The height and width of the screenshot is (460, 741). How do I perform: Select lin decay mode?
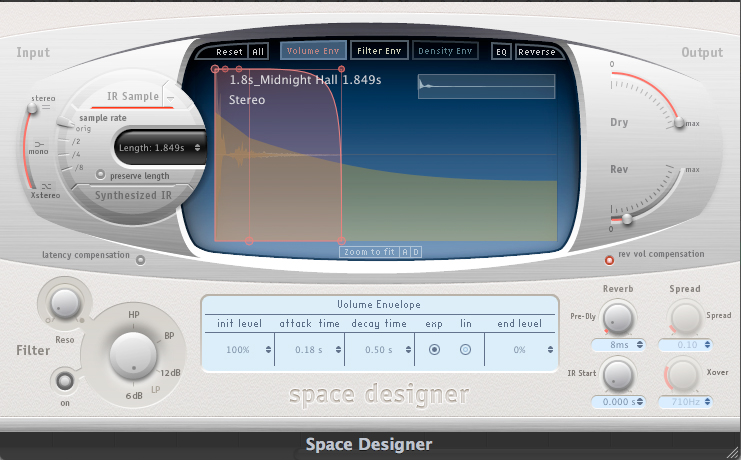coord(465,349)
